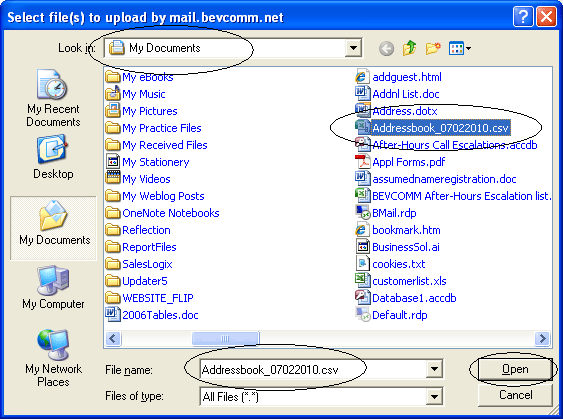Go up one folder level icon
The width and height of the screenshot is (563, 419).
point(410,48)
